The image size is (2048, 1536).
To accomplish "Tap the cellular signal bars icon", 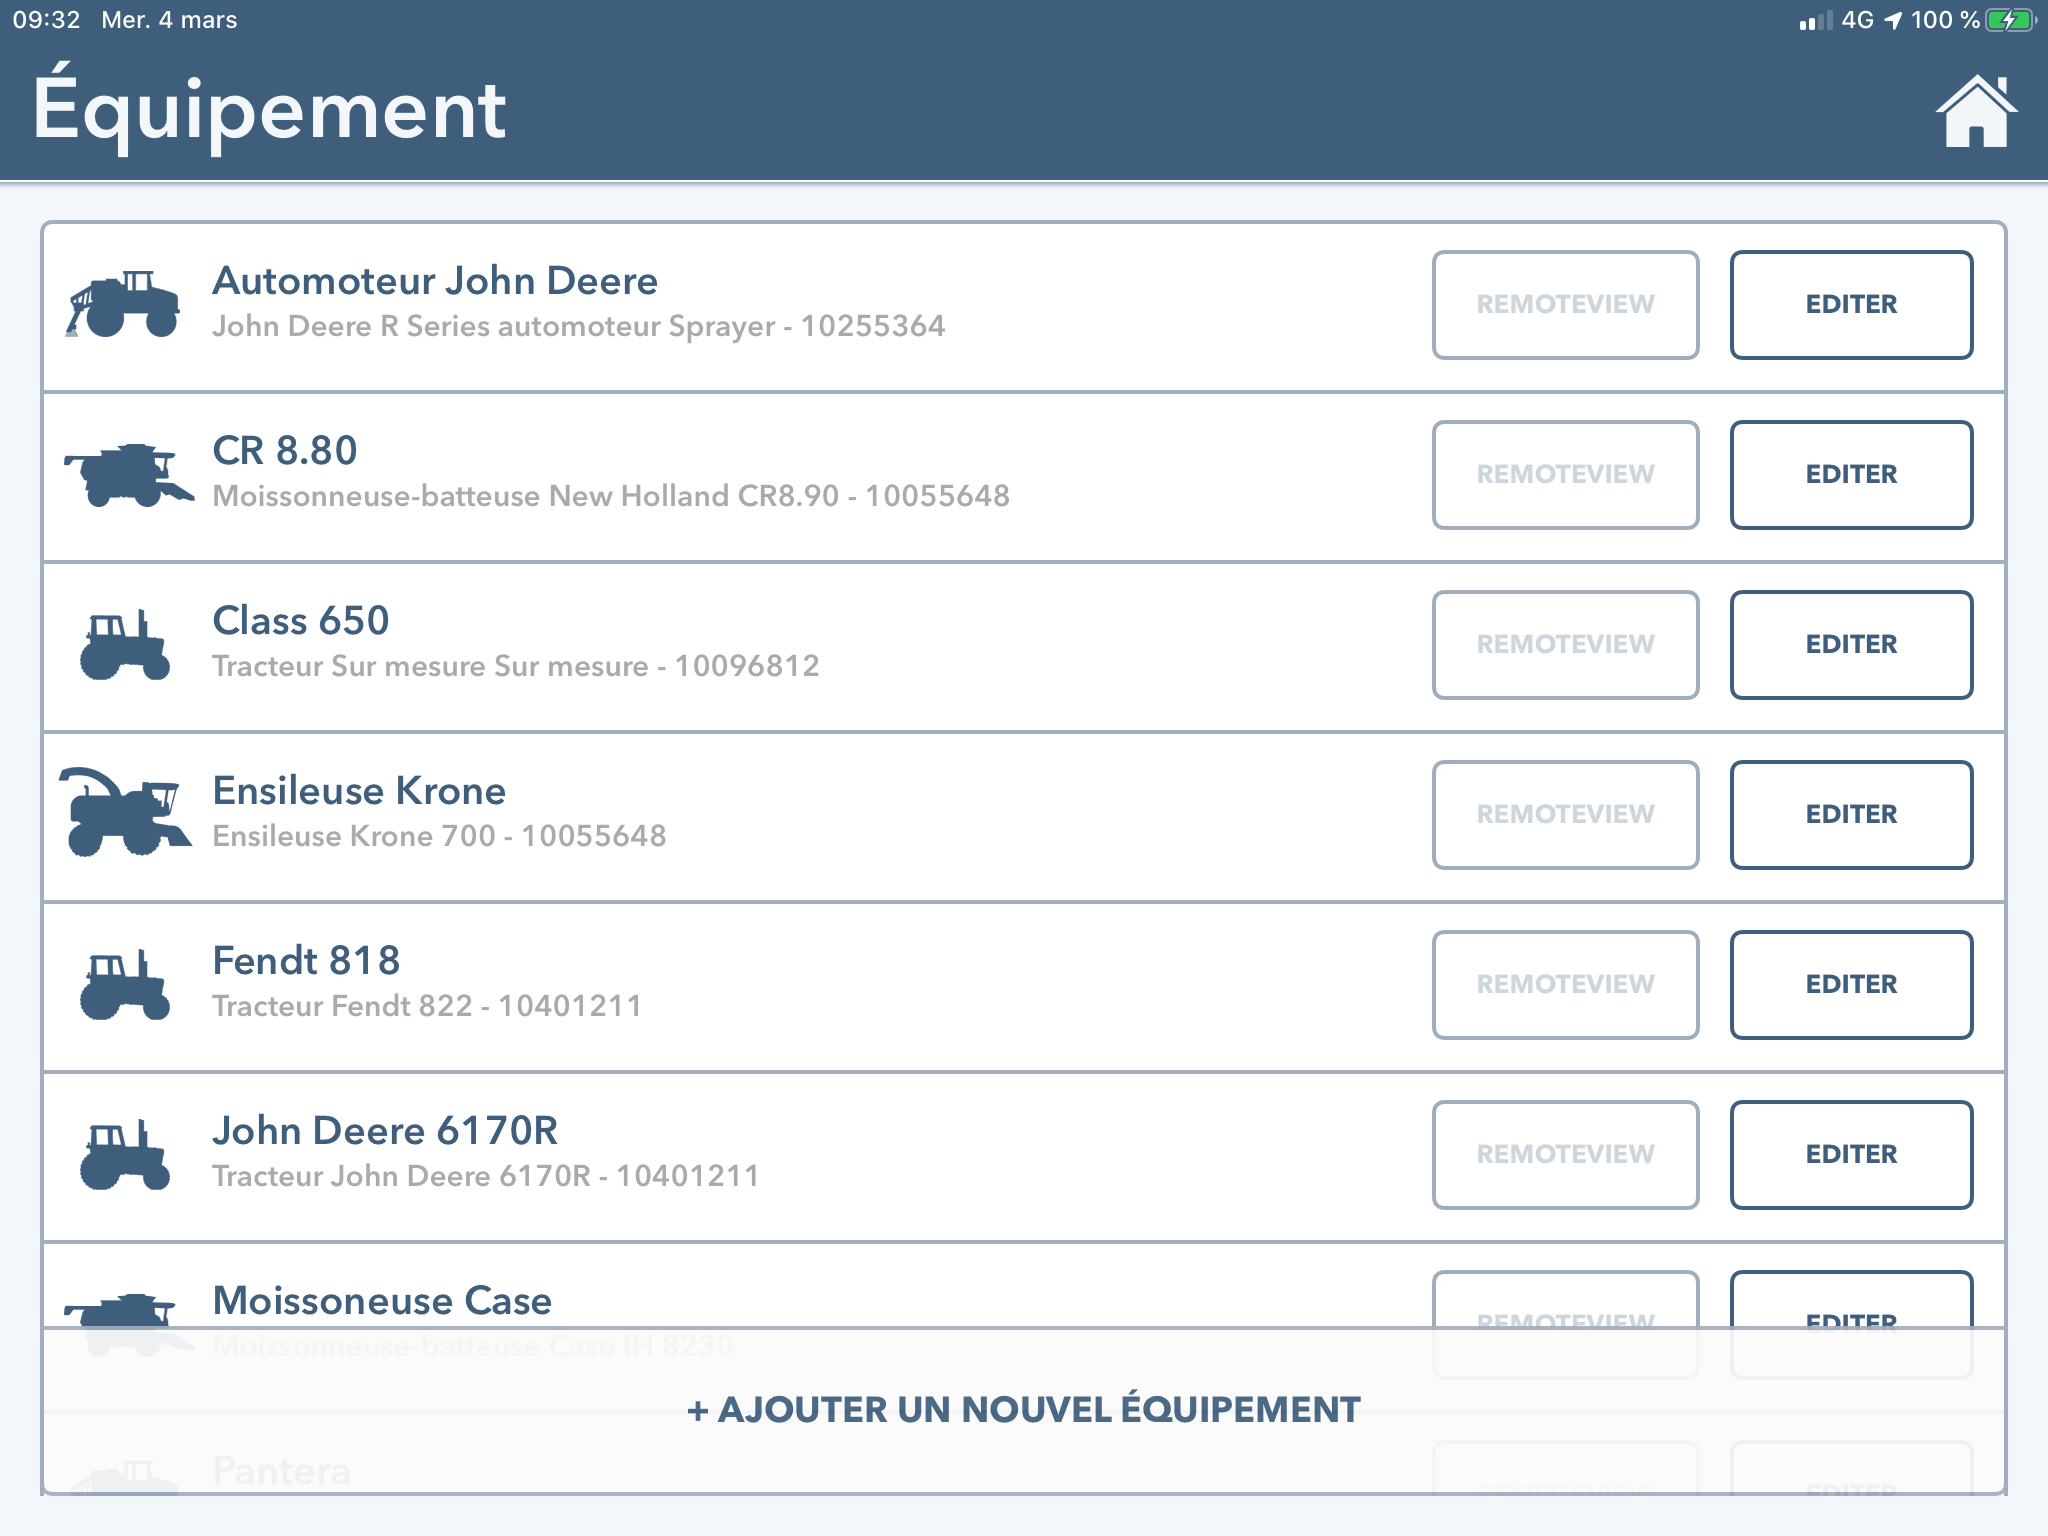I will click(1816, 20).
